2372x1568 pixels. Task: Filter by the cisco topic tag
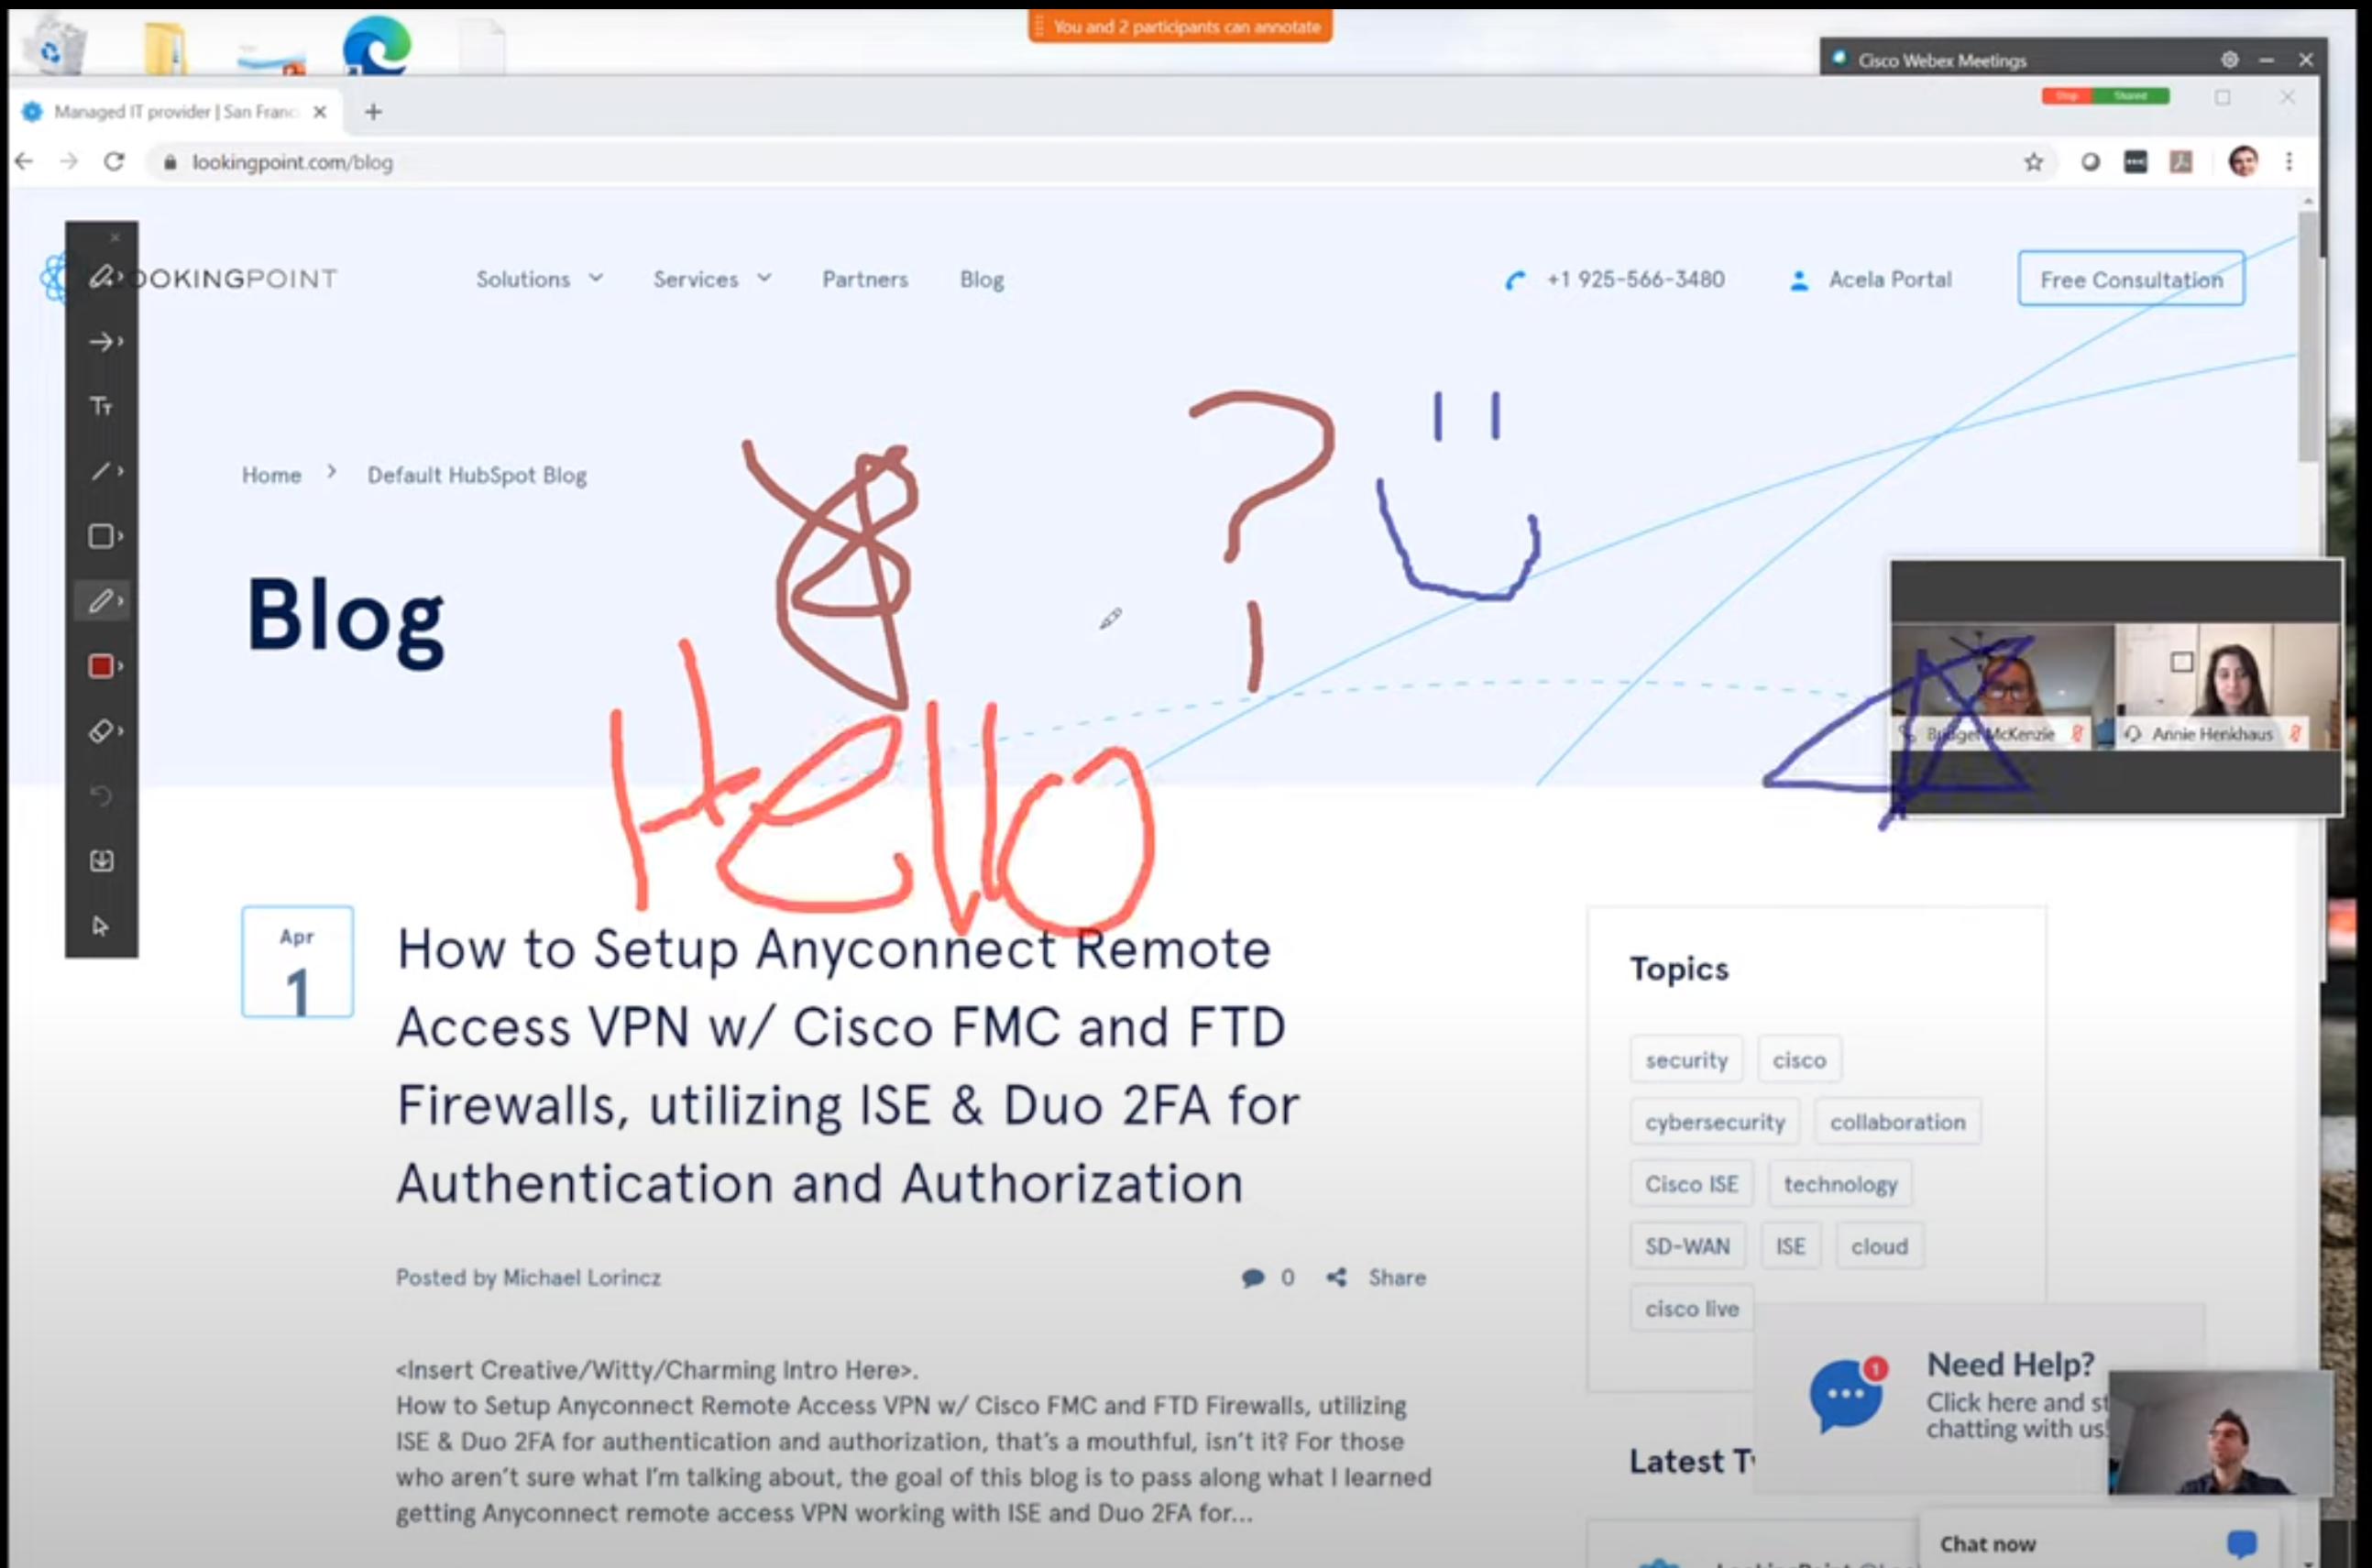(x=1799, y=1059)
